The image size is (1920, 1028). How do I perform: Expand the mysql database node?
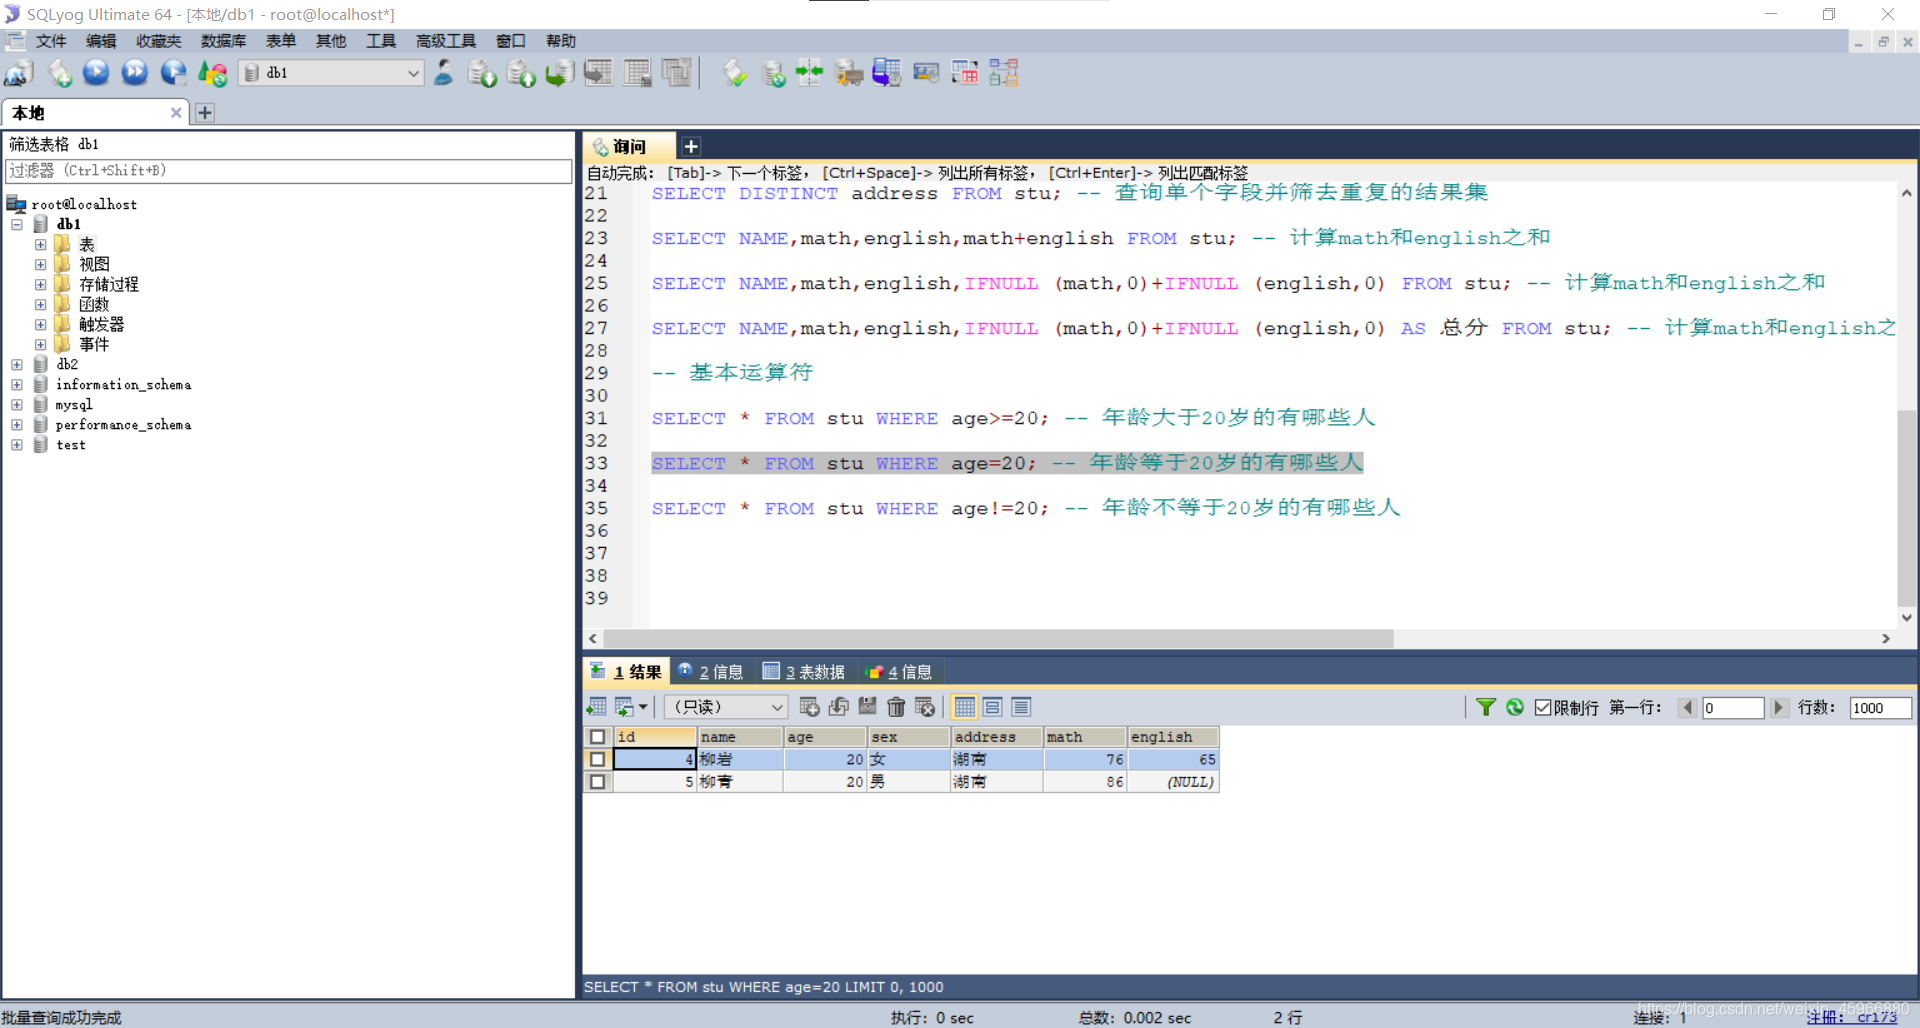pos(17,404)
